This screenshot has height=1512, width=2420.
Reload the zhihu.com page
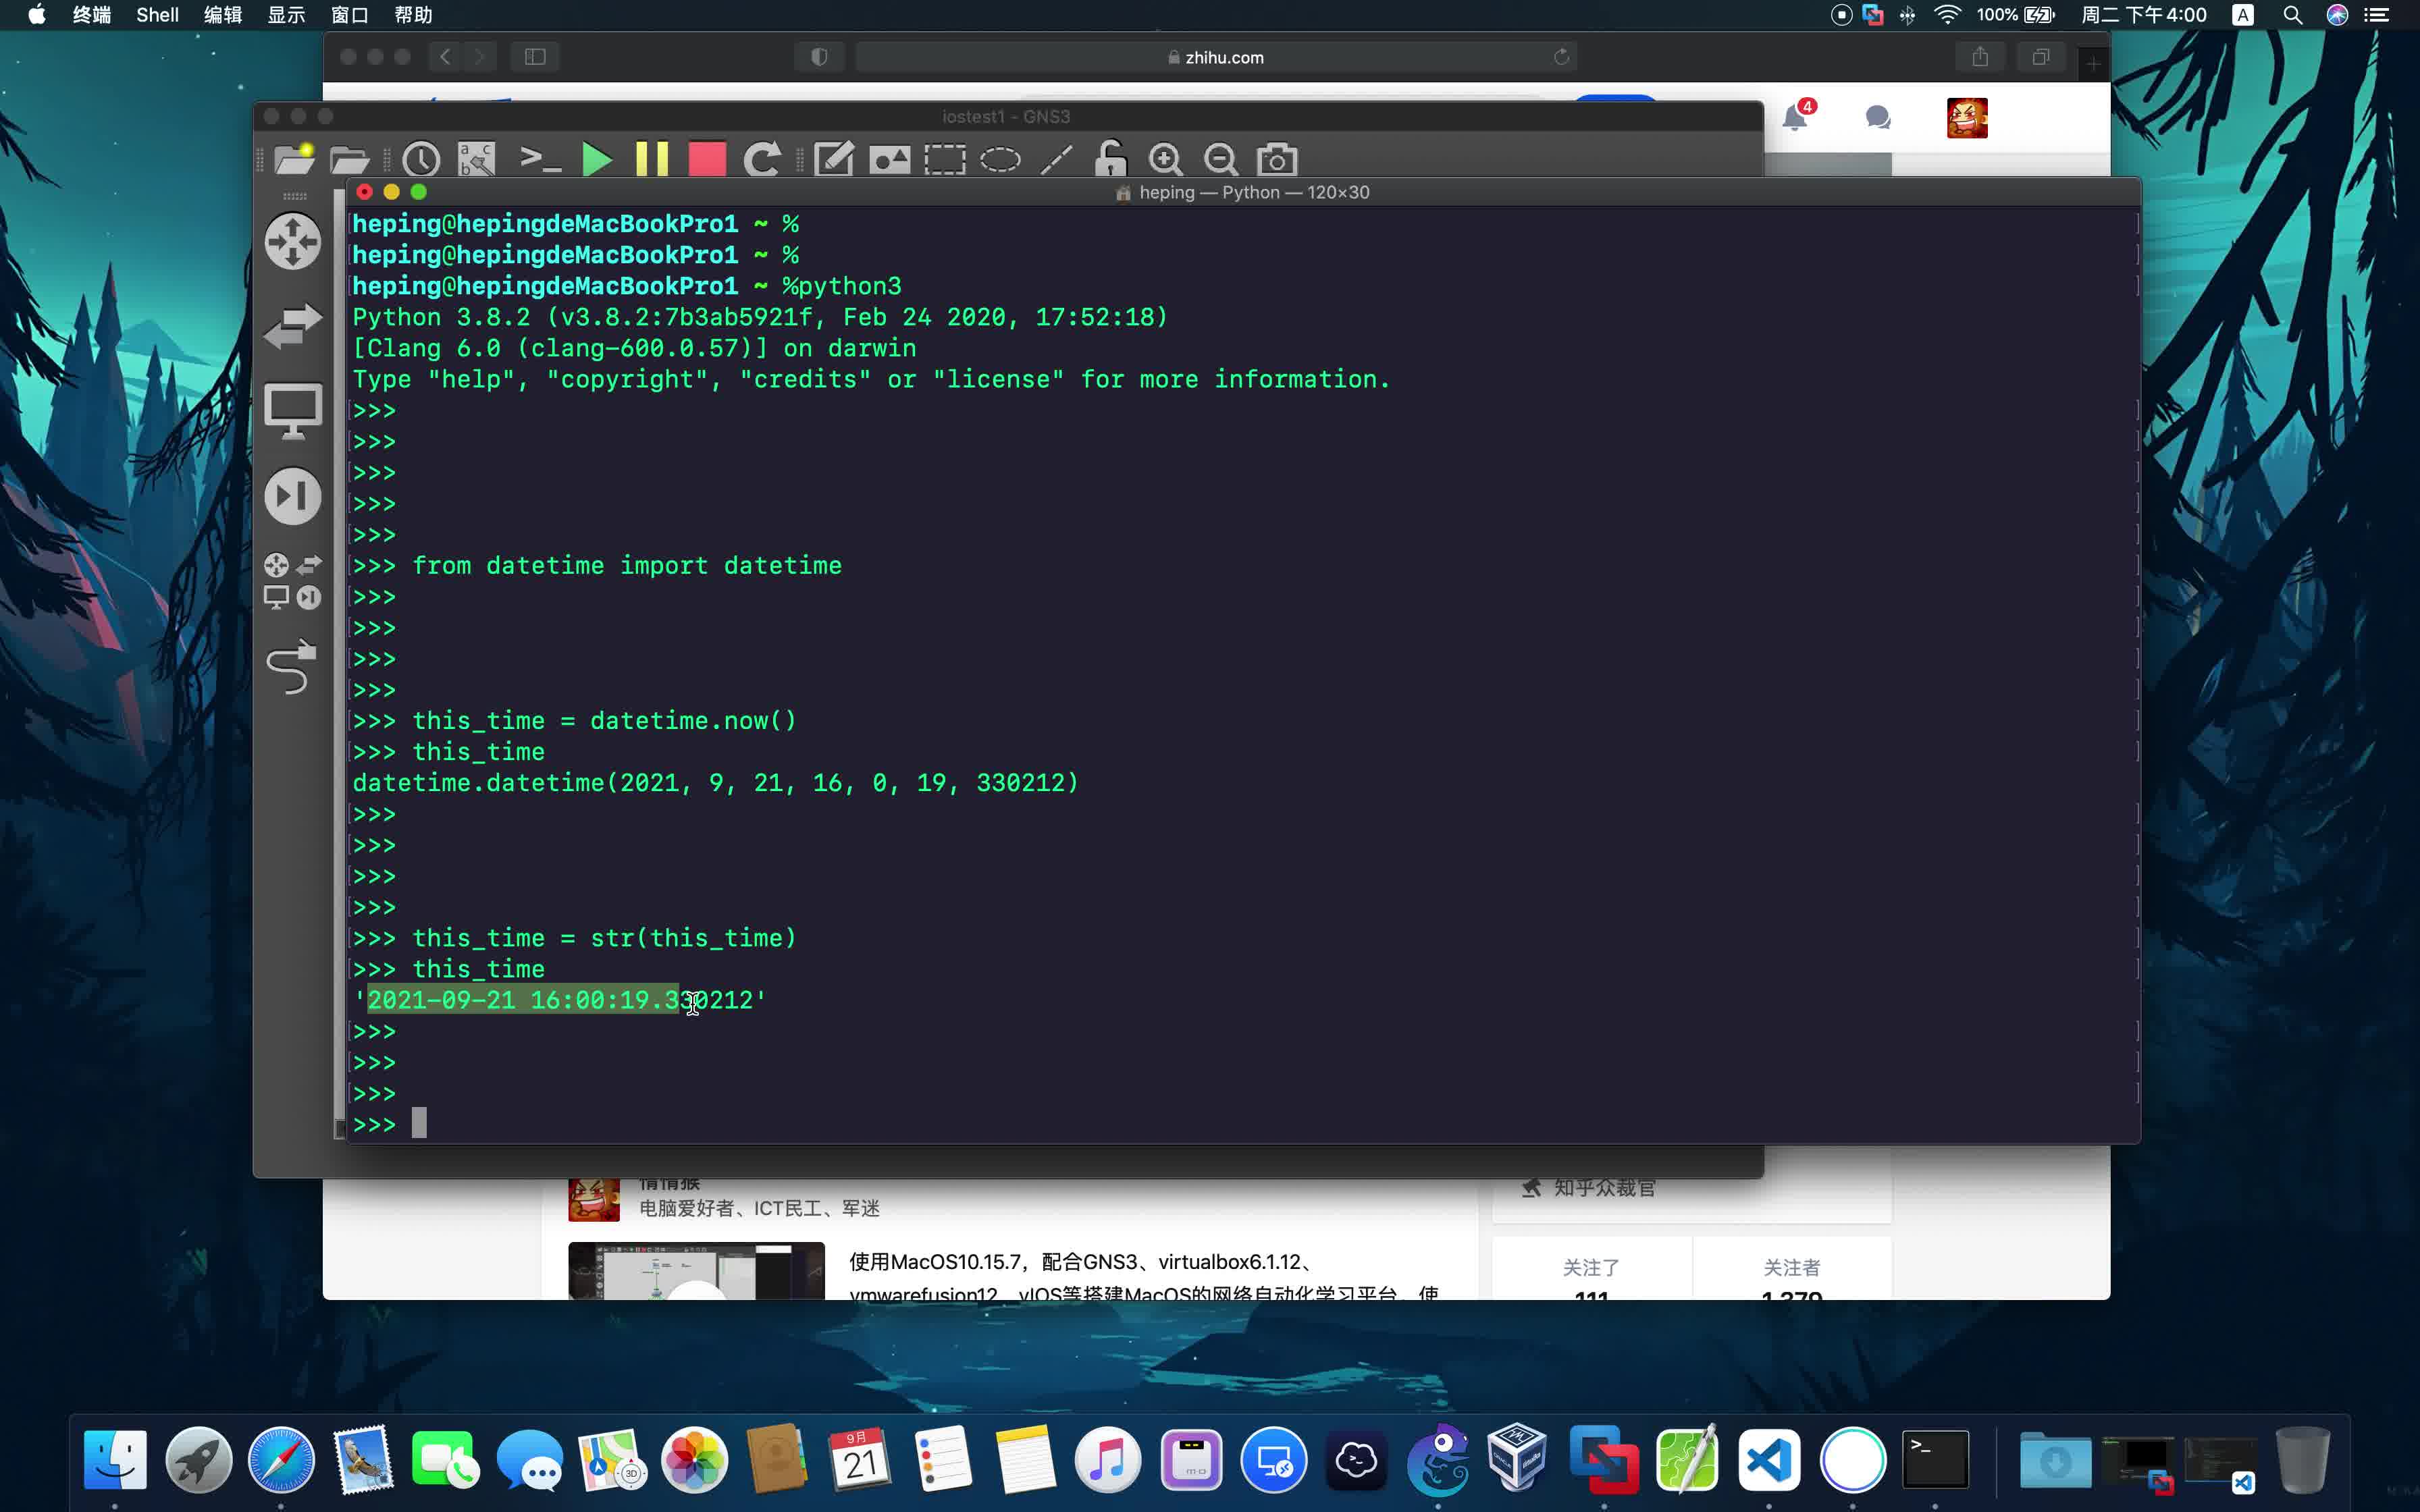[x=1561, y=57]
